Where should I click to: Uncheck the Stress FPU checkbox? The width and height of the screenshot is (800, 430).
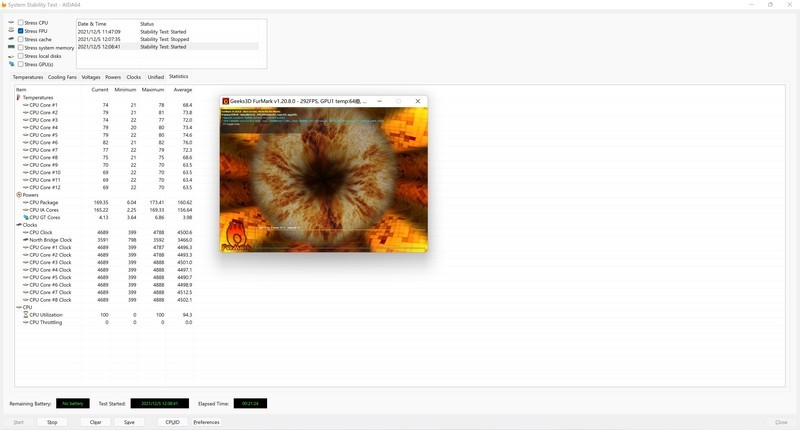pos(21,31)
